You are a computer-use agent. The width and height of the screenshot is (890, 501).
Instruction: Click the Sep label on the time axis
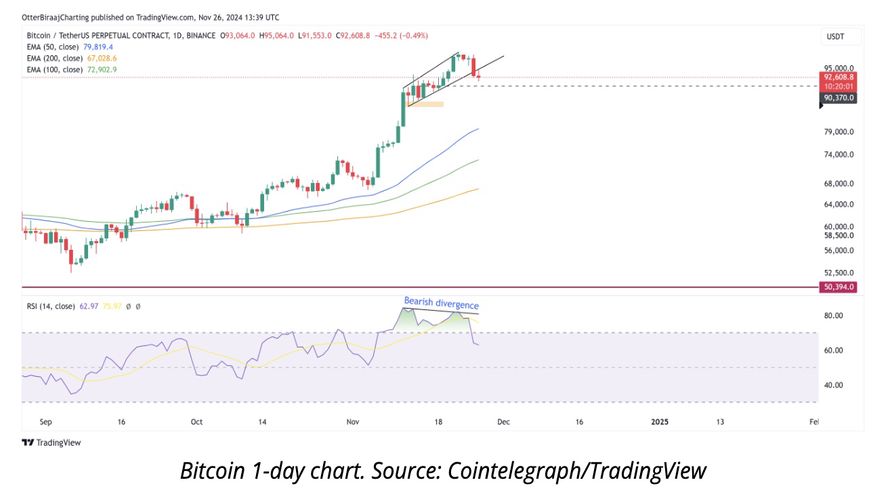46,422
